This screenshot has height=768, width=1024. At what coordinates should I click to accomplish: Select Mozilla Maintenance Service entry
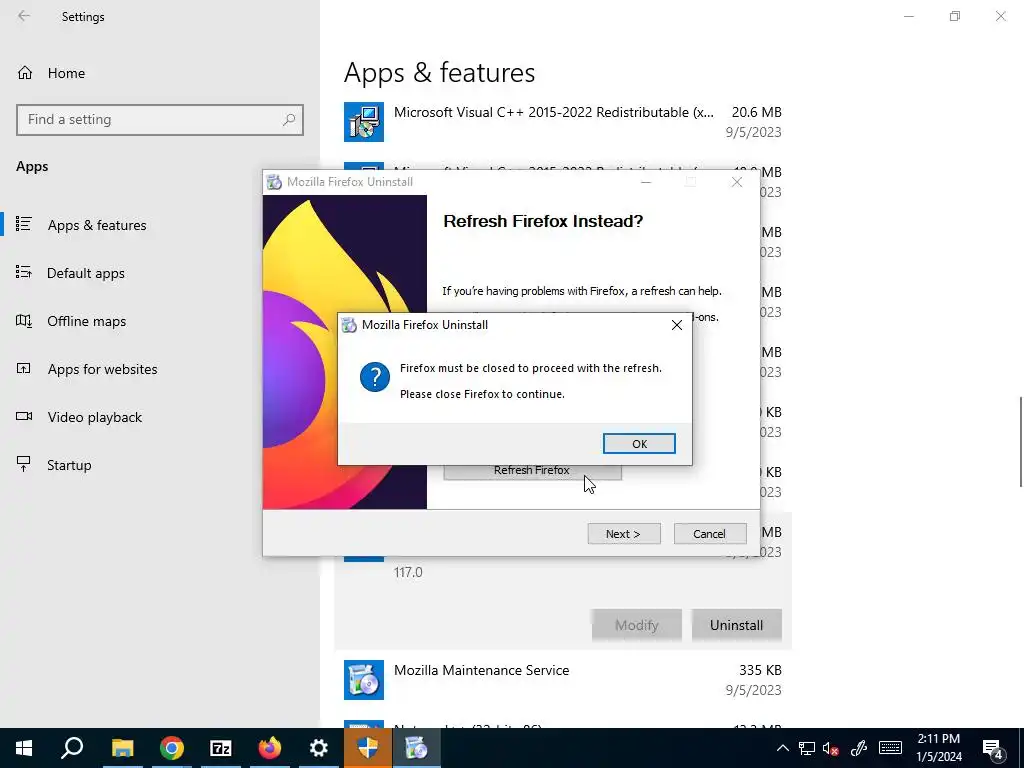(x=563, y=680)
